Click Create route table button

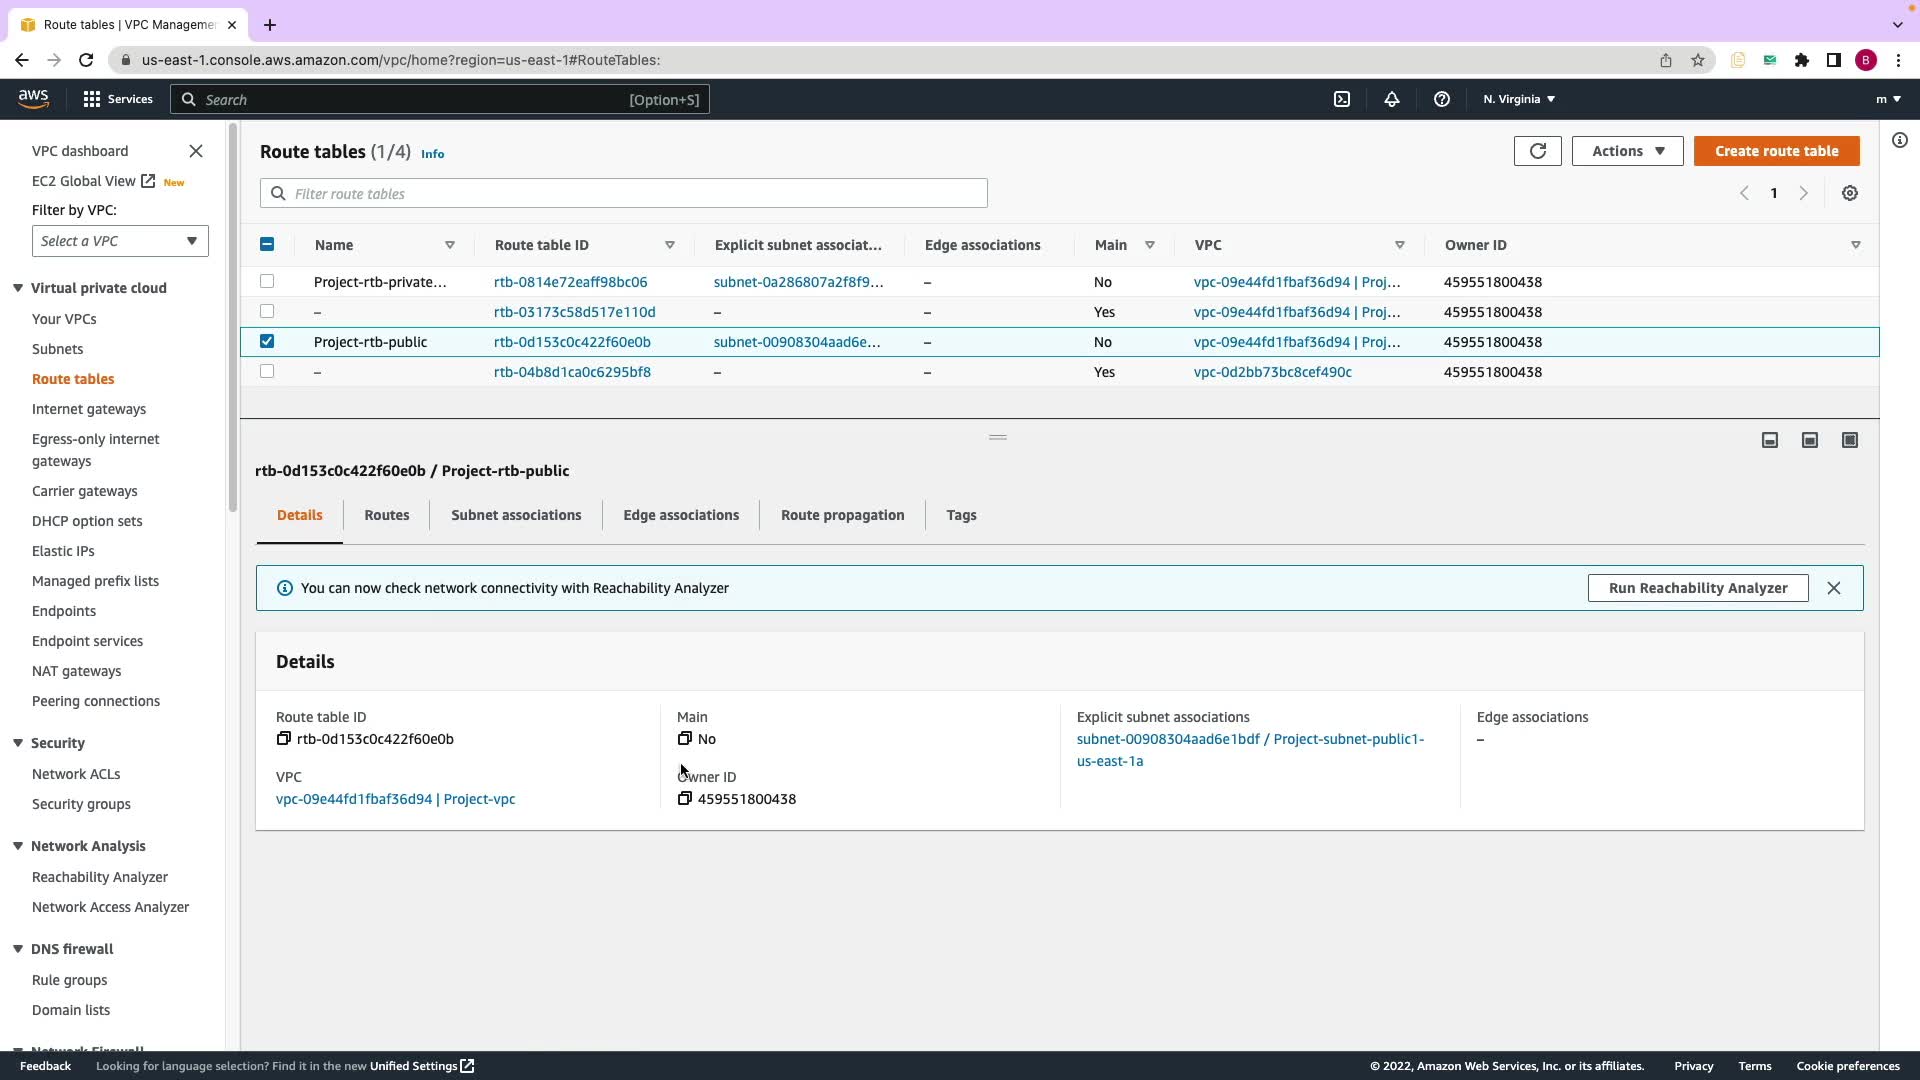point(1776,151)
